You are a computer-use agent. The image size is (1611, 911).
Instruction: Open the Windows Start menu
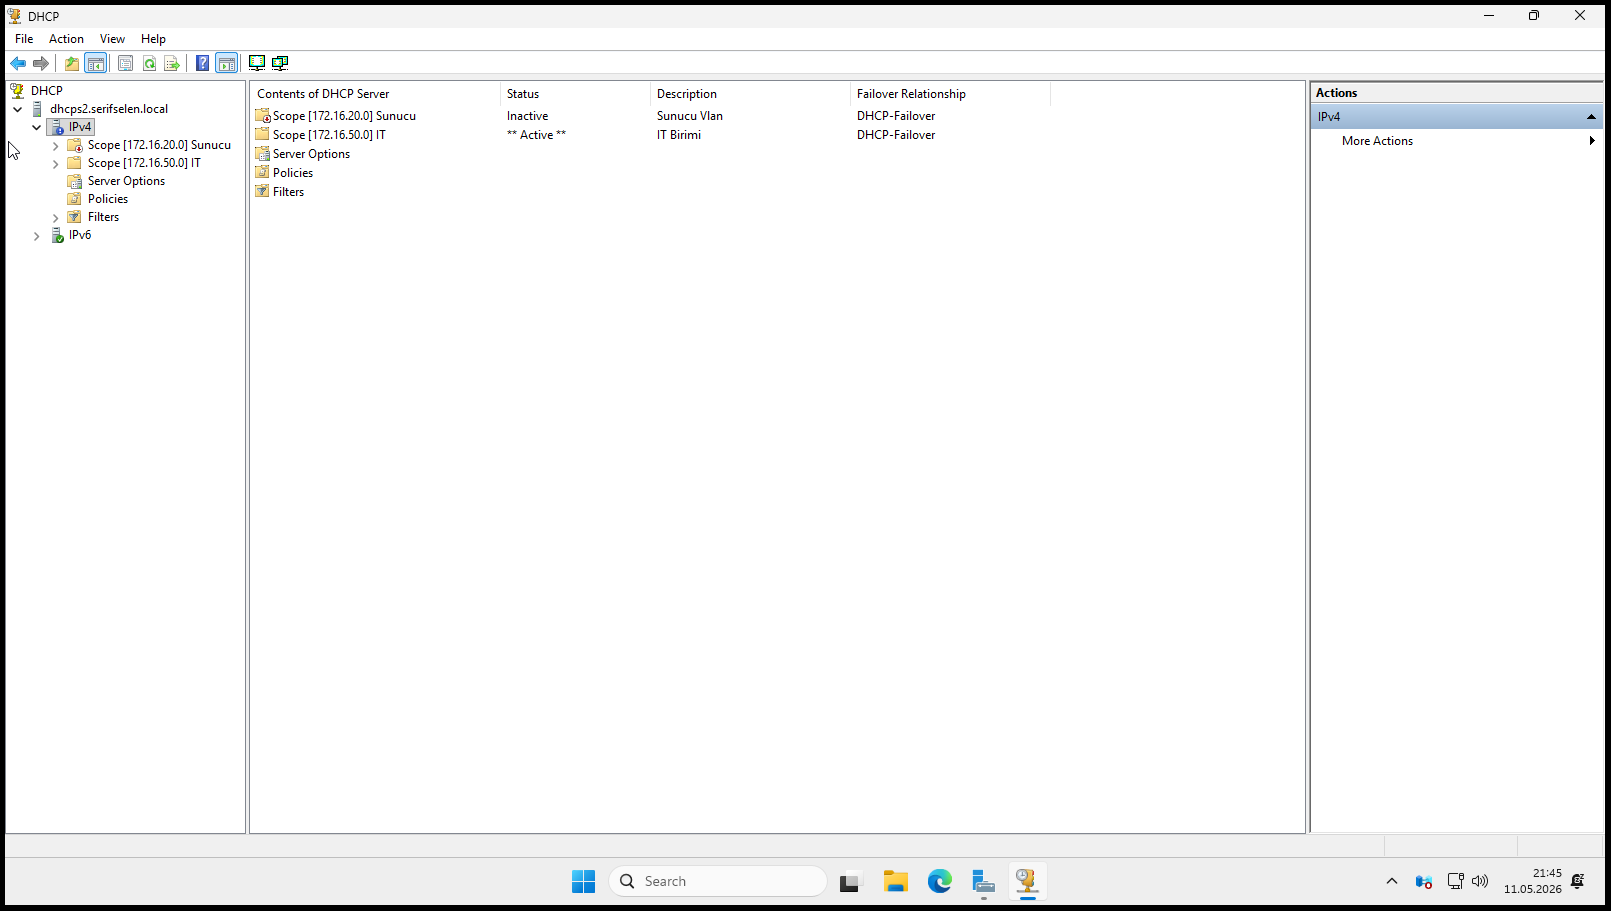(x=583, y=881)
